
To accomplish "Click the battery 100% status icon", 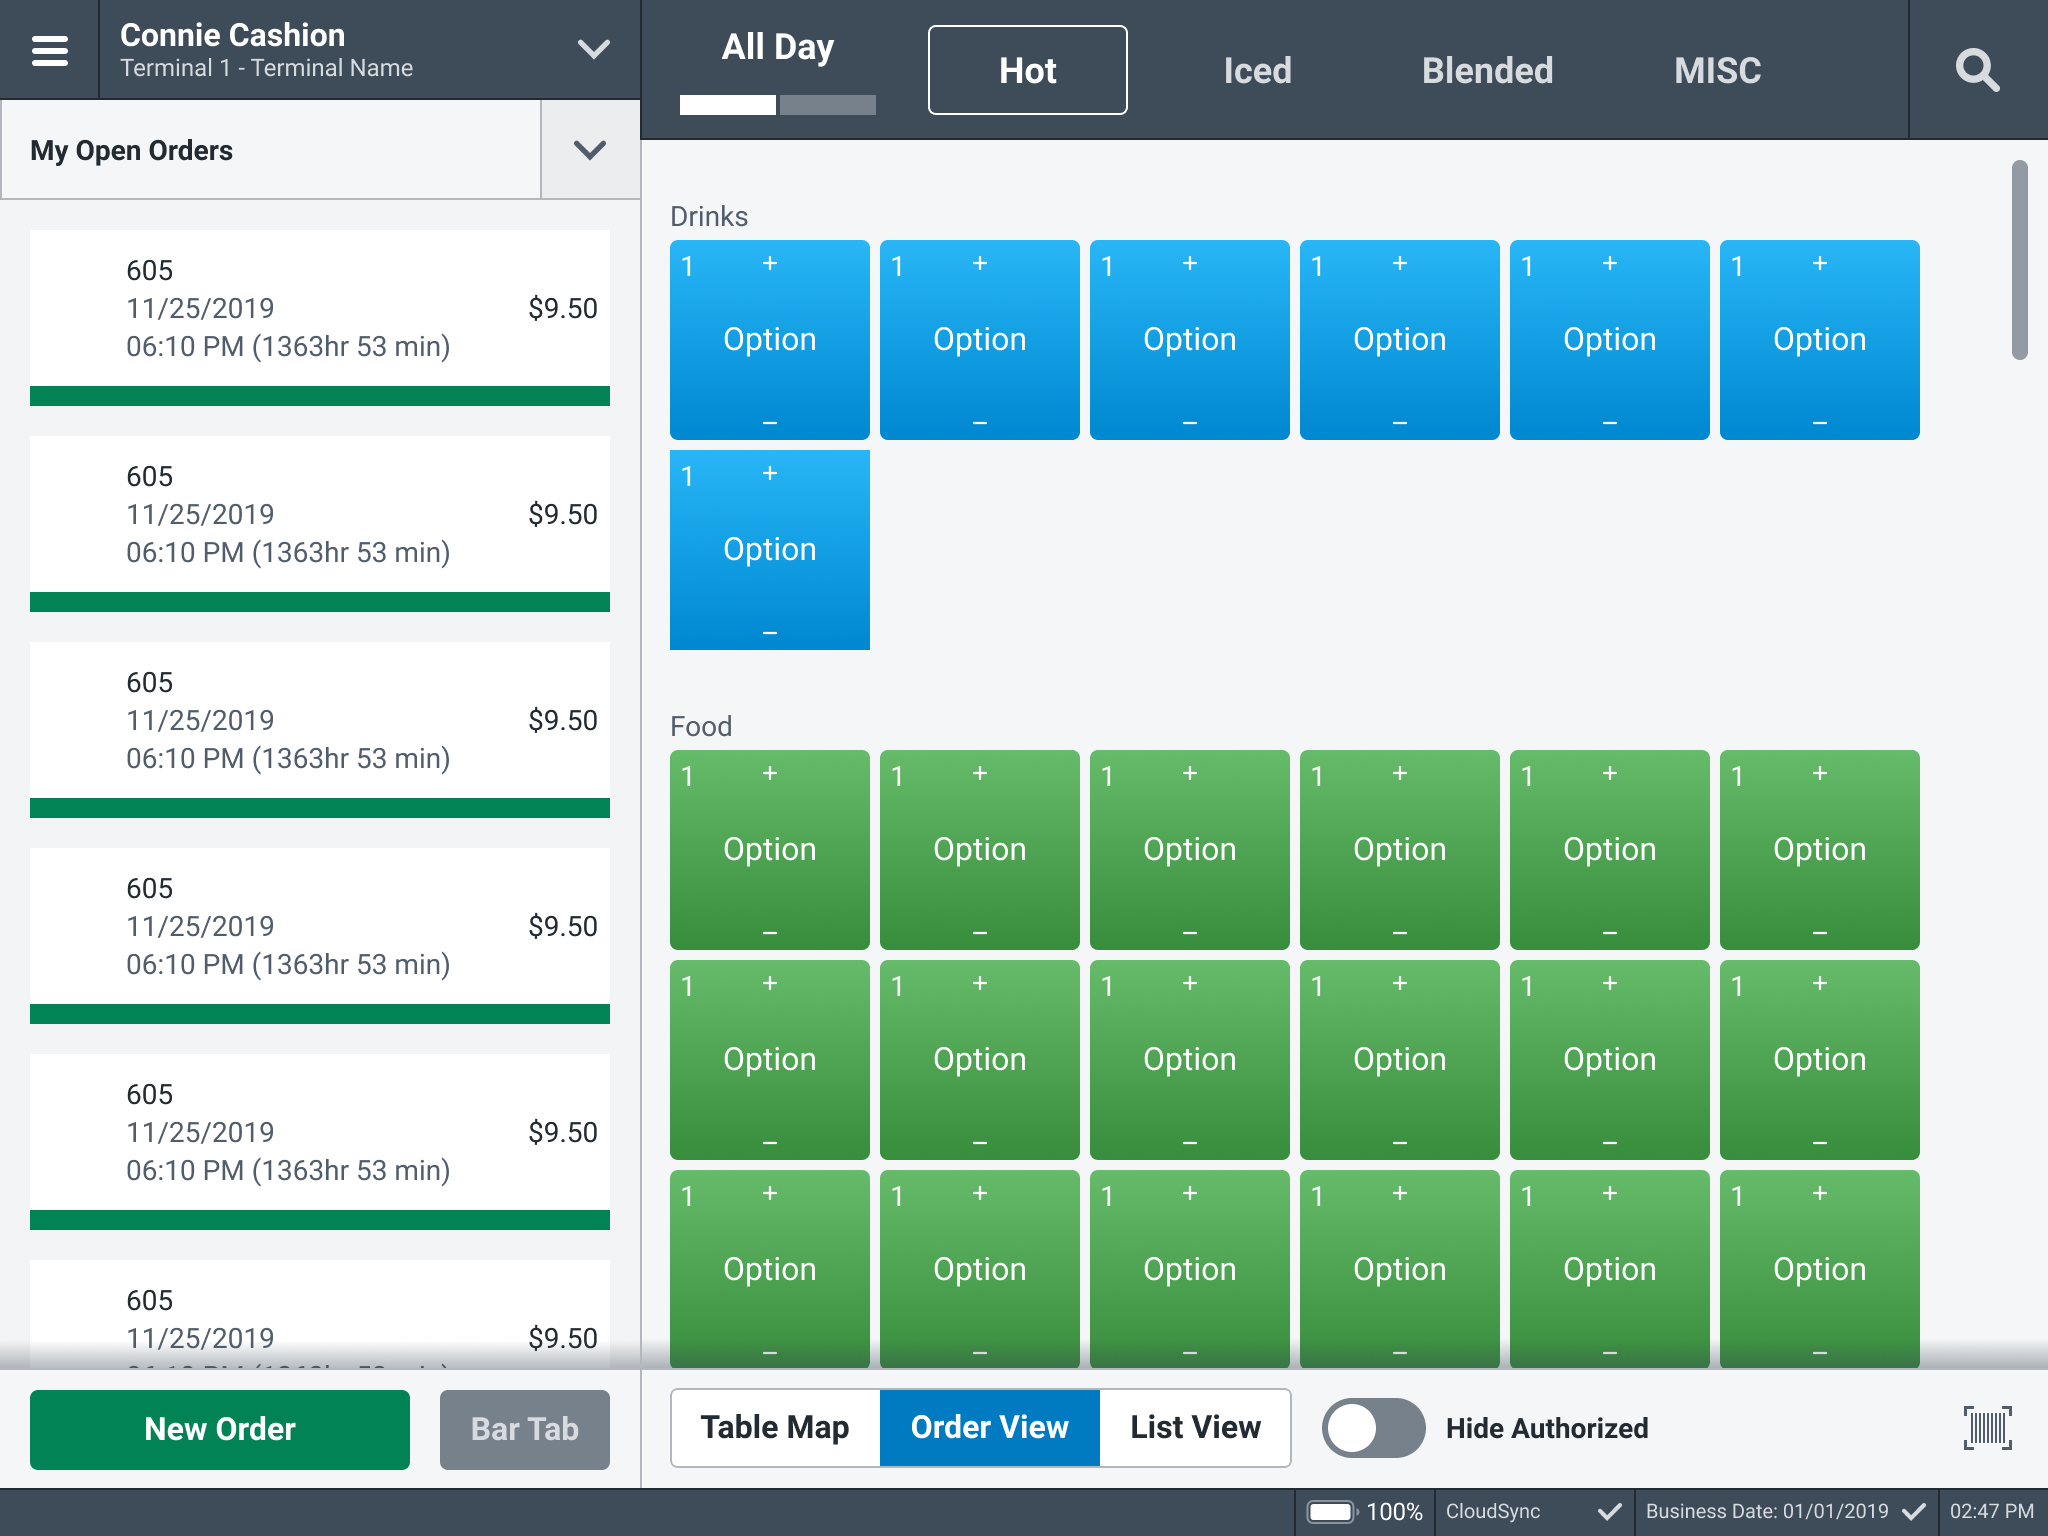I will [1331, 1511].
